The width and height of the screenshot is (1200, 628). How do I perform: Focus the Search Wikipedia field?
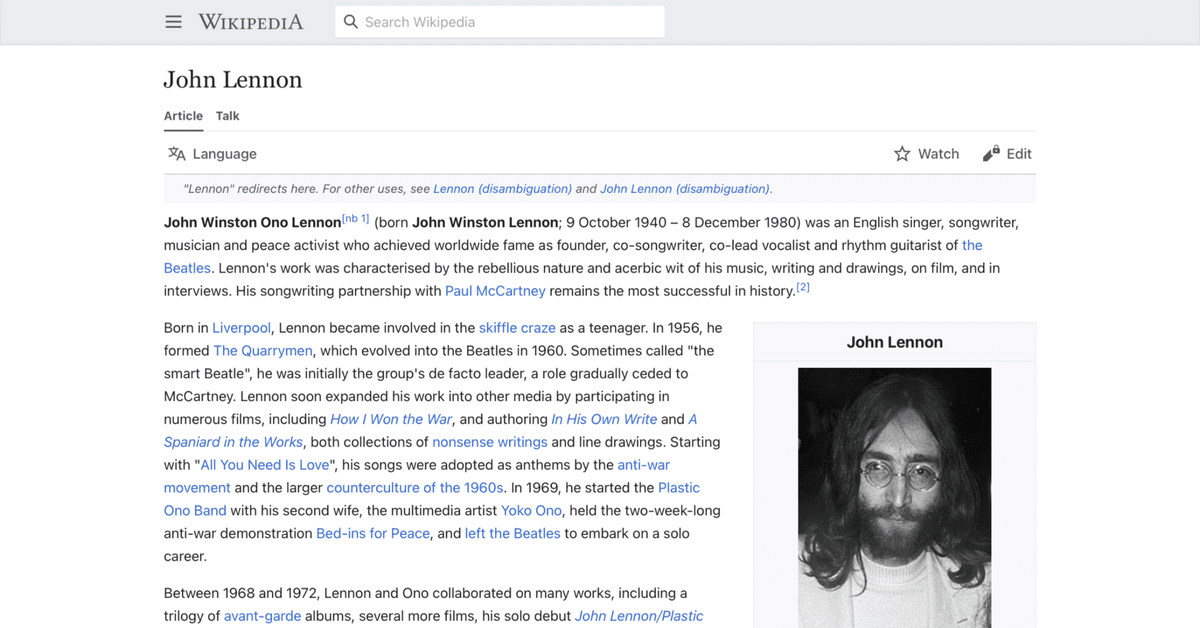[500, 22]
